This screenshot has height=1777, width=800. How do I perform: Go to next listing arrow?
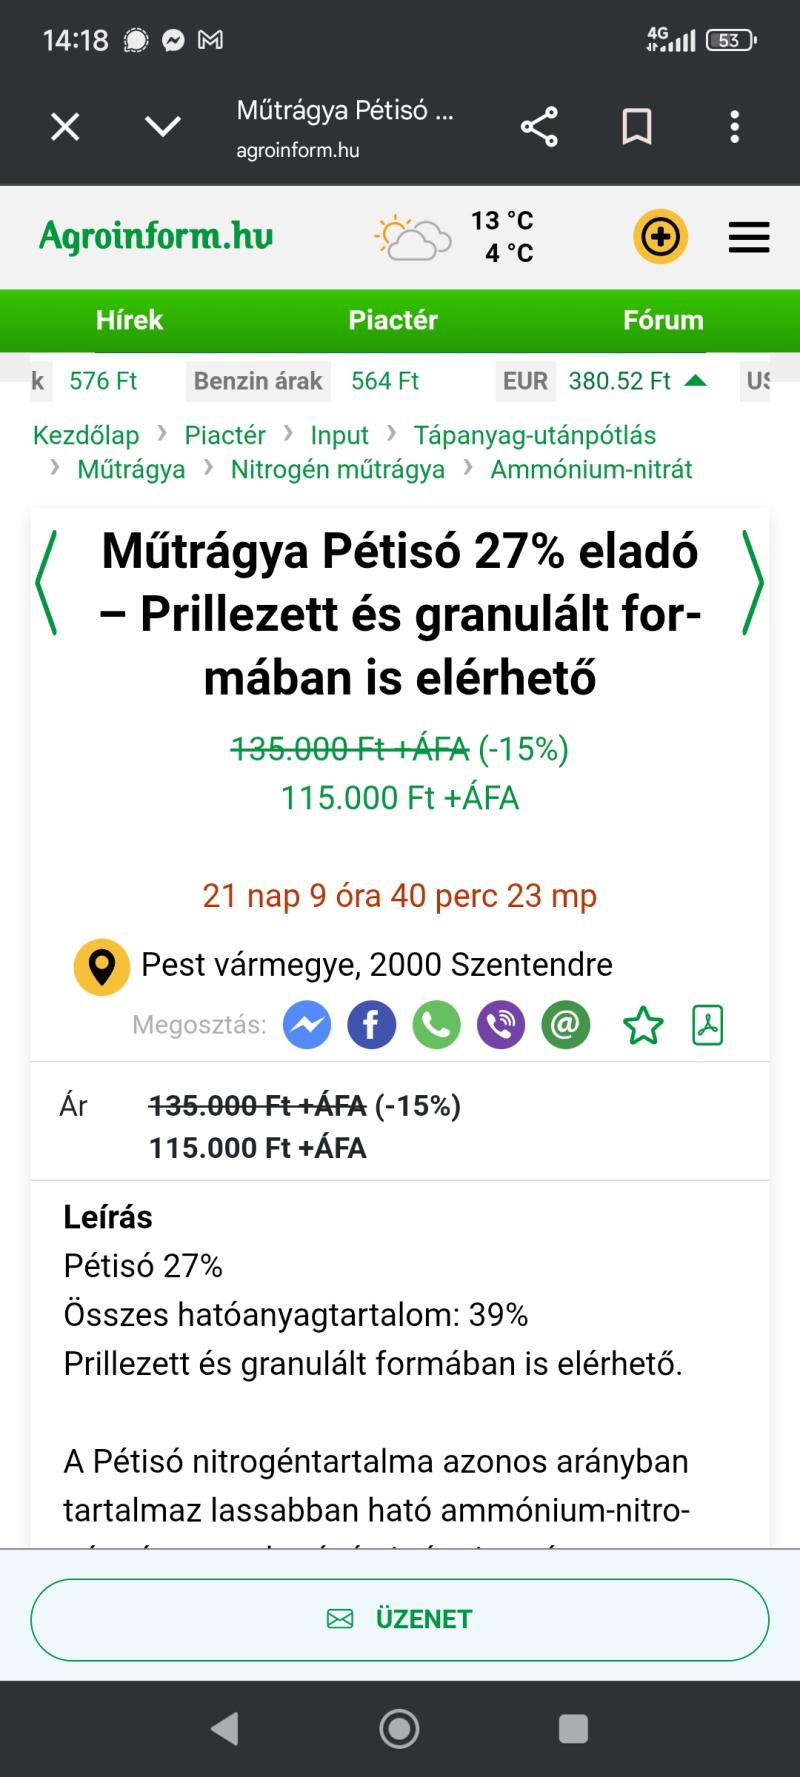pyautogui.click(x=752, y=583)
